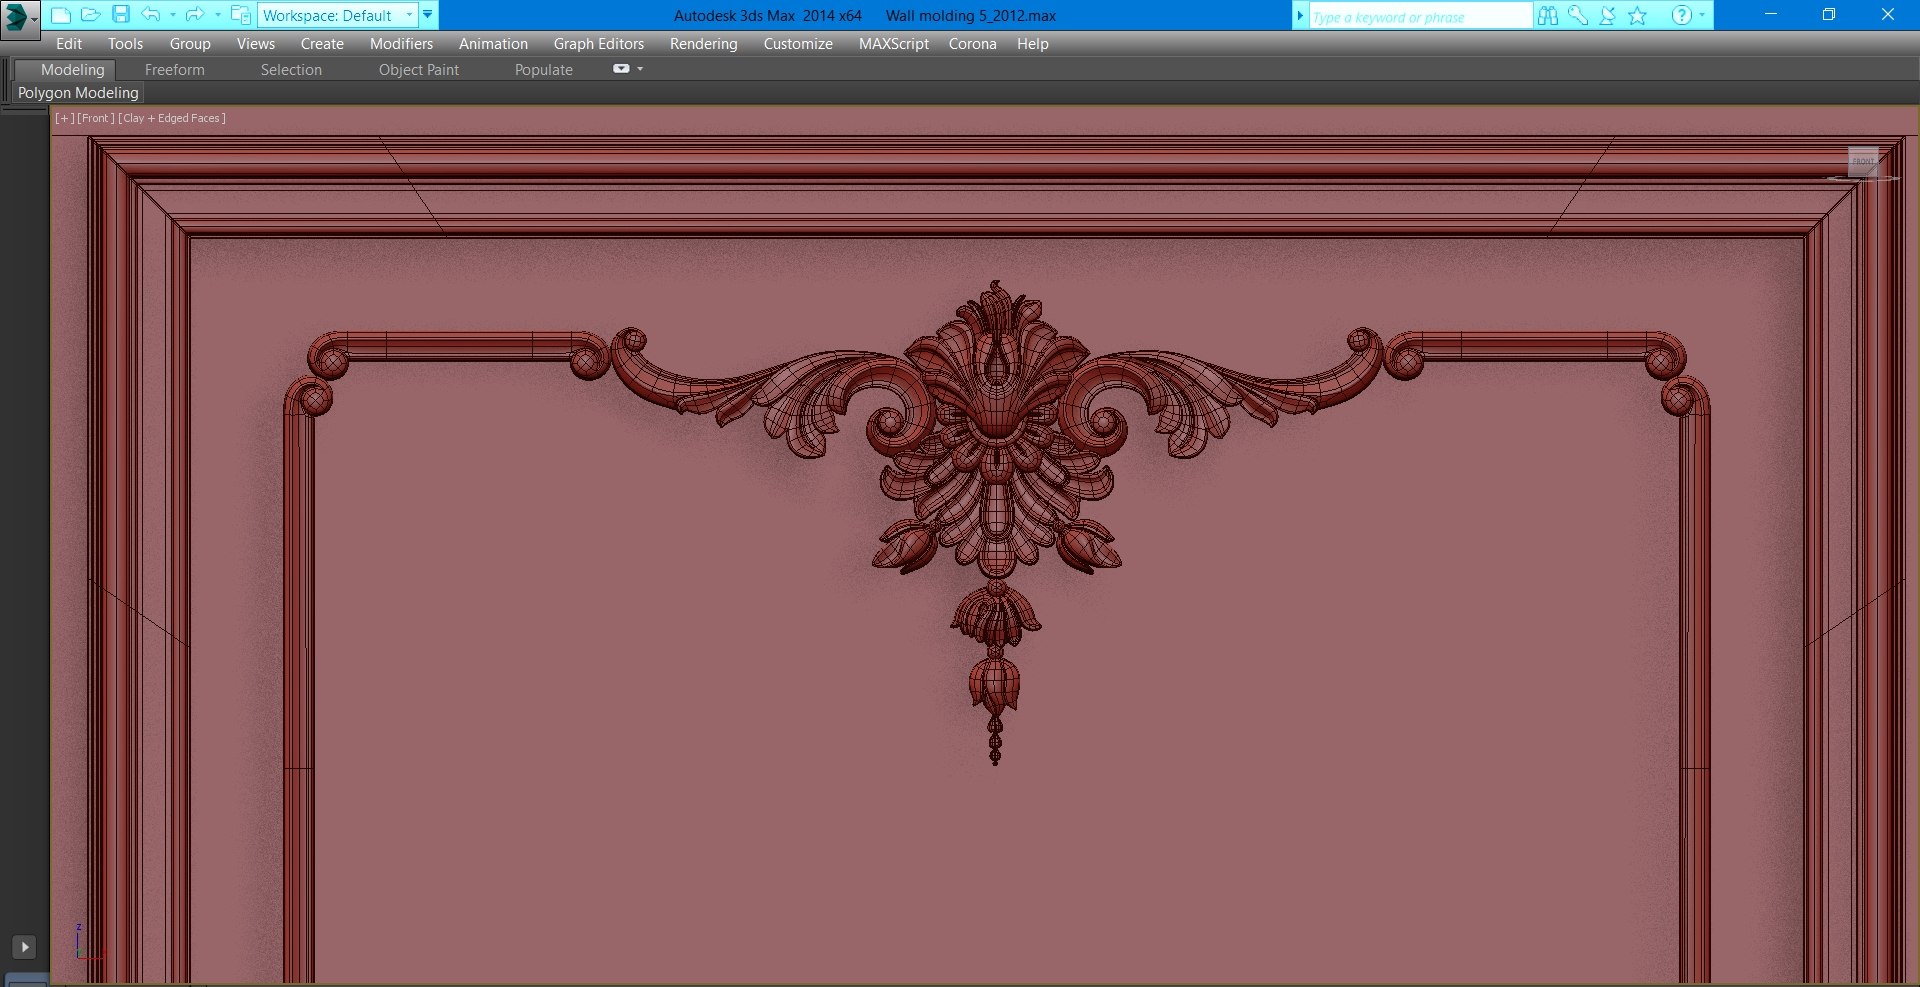This screenshot has height=987, width=1920.
Task: Open the Corona menu
Action: click(973, 44)
